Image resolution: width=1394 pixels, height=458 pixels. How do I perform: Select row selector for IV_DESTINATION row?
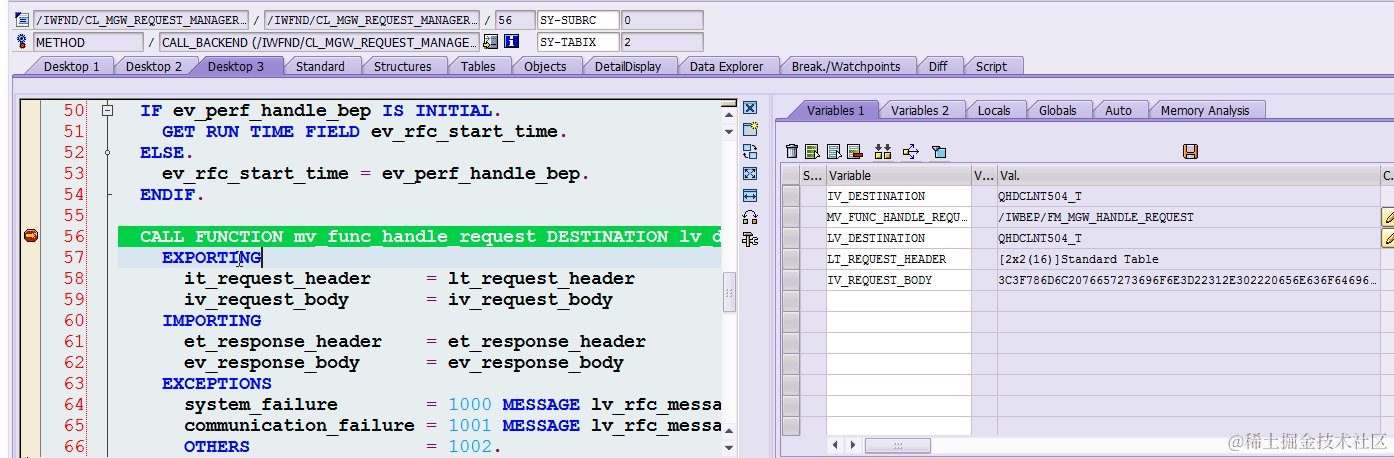coord(791,196)
